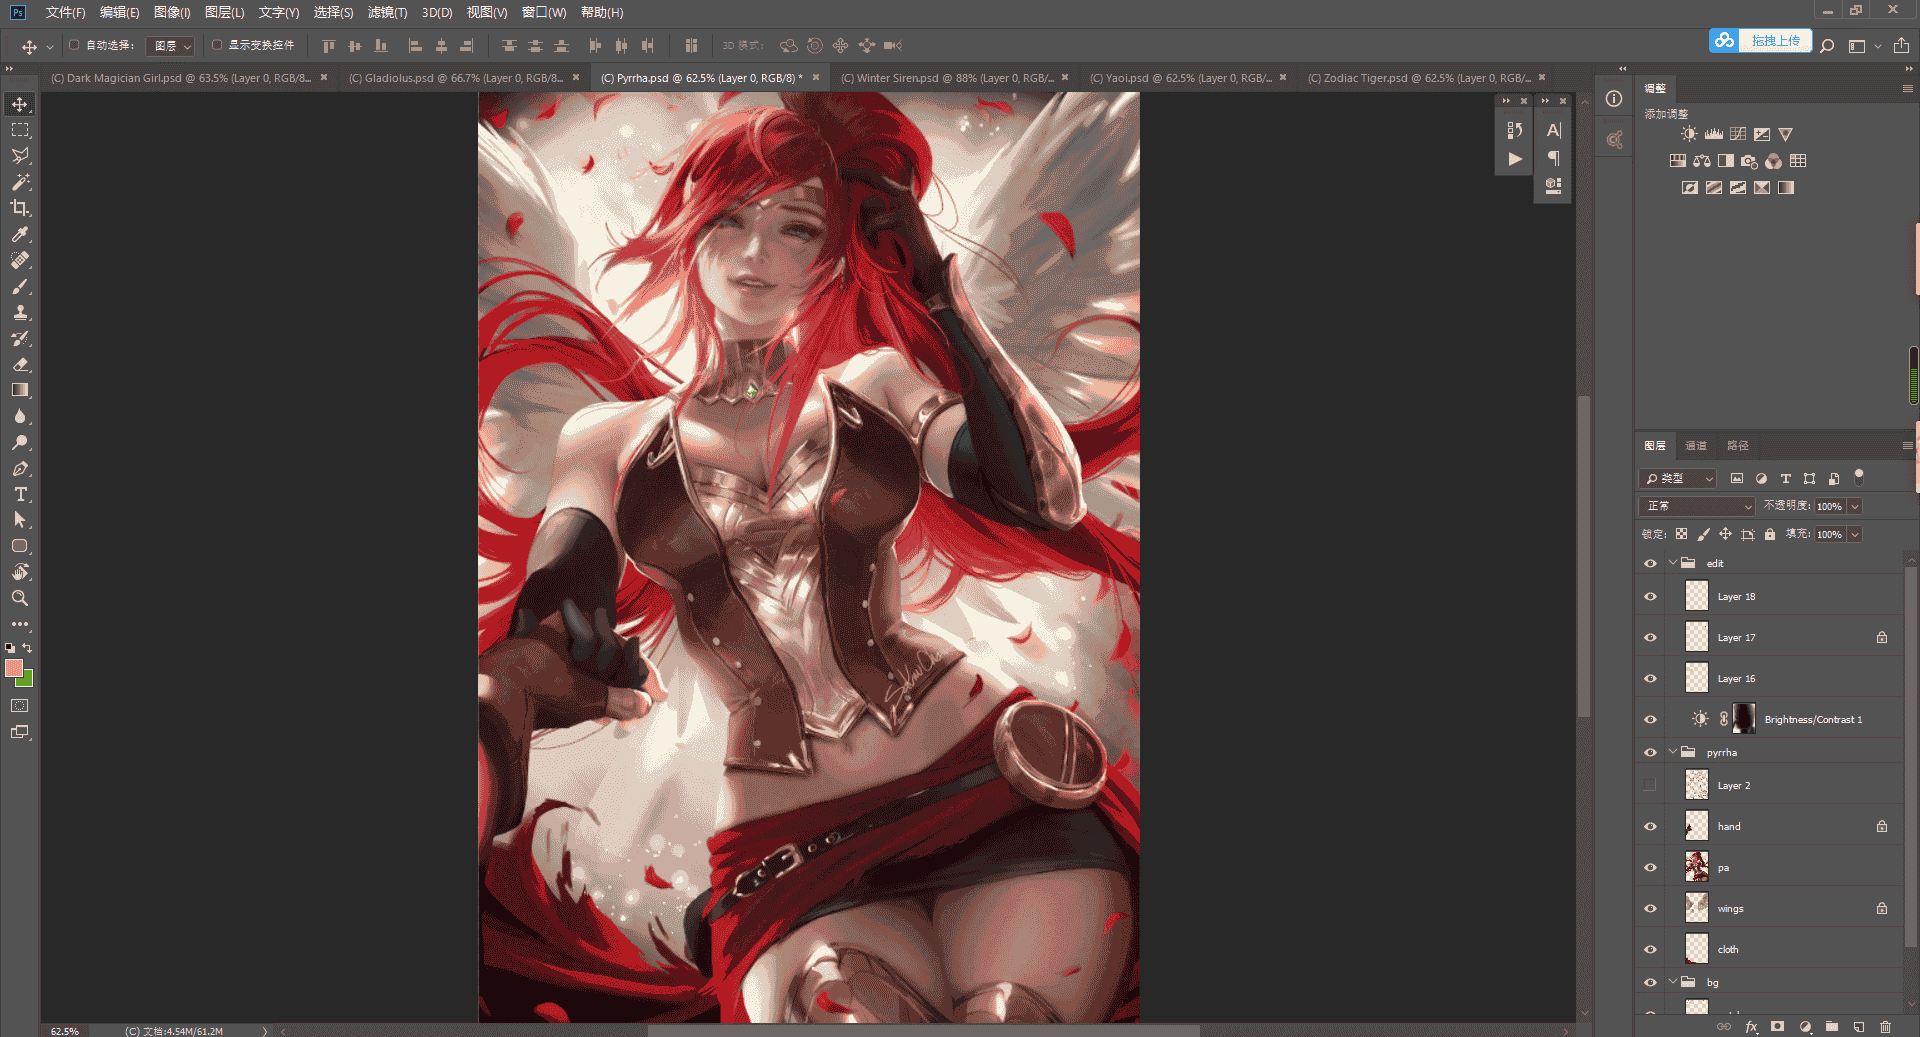The image size is (1920, 1037).
Task: Select the Type tool
Action: pyautogui.click(x=20, y=494)
